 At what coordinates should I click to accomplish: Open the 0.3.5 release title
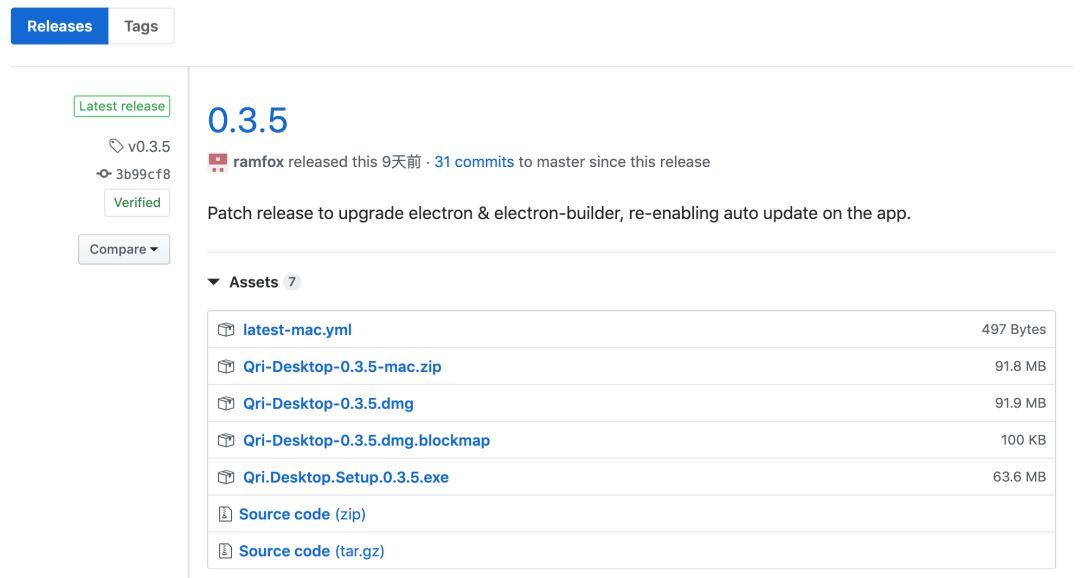(248, 120)
